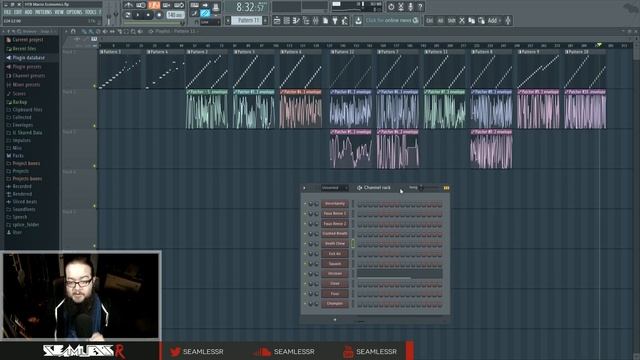Viewport: 640px width, 360px height.
Task: Mute the Faux Amor 2 channel LED
Action: click(305, 224)
